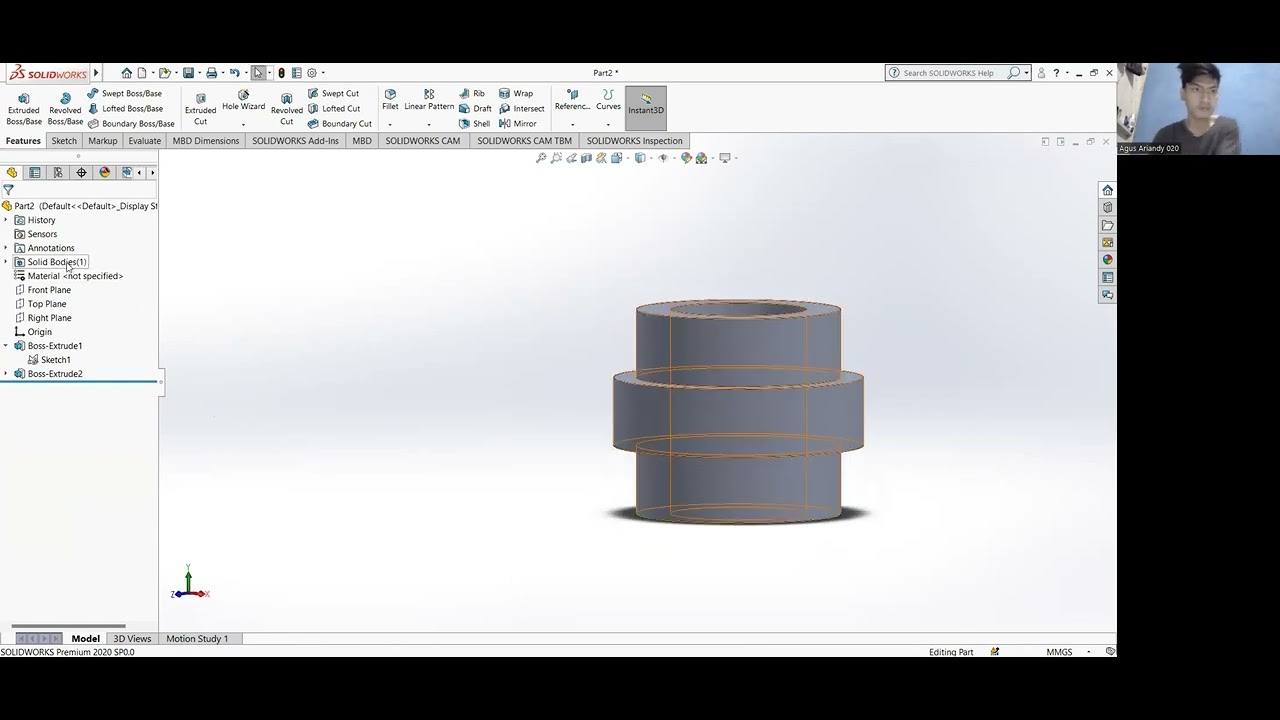Click the Save icon in top toolbar
Image resolution: width=1280 pixels, height=720 pixels.
(x=187, y=73)
